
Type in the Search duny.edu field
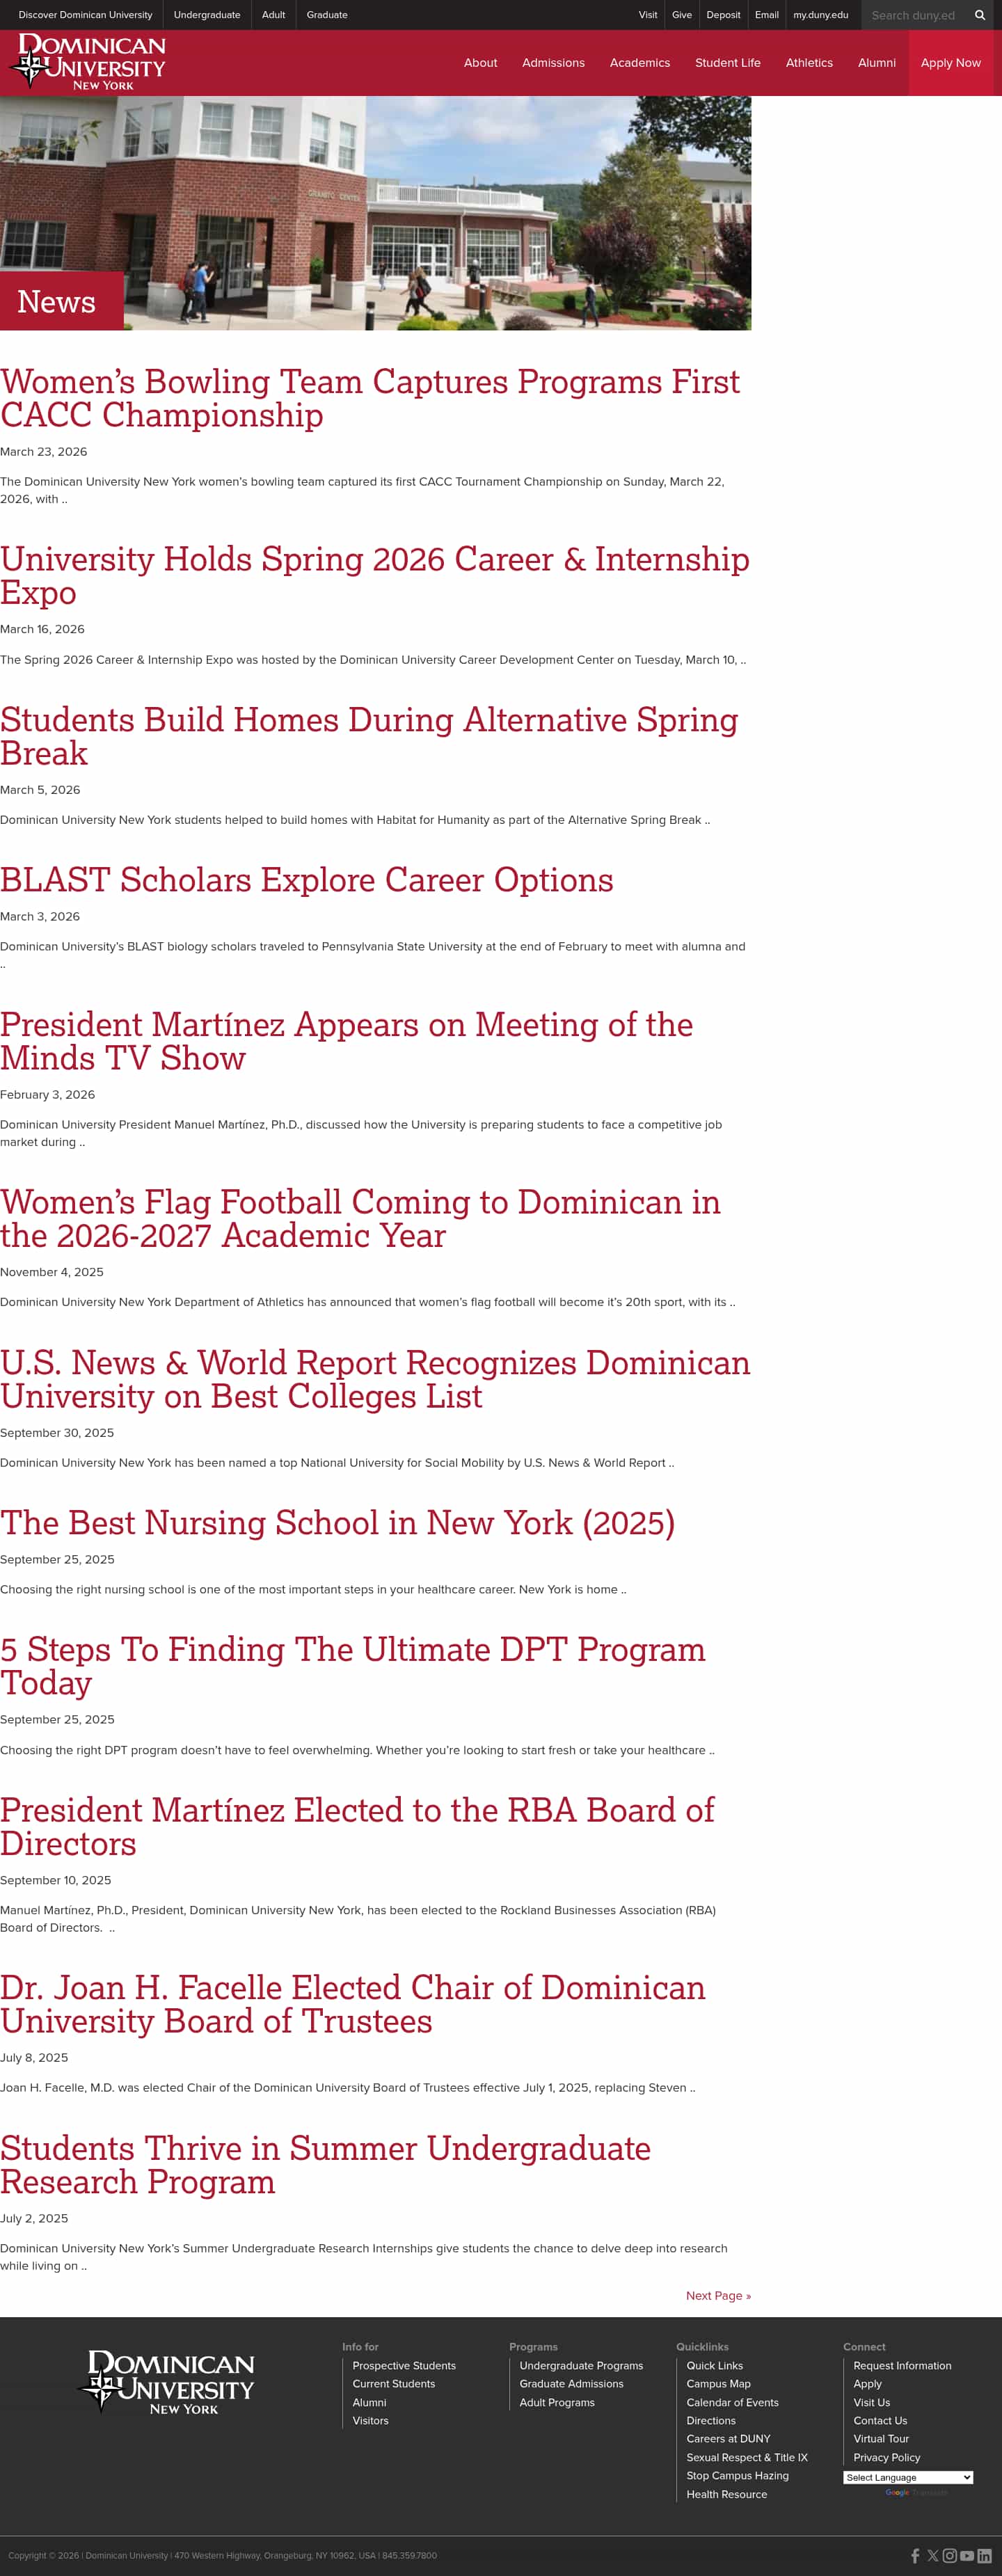[x=913, y=15]
